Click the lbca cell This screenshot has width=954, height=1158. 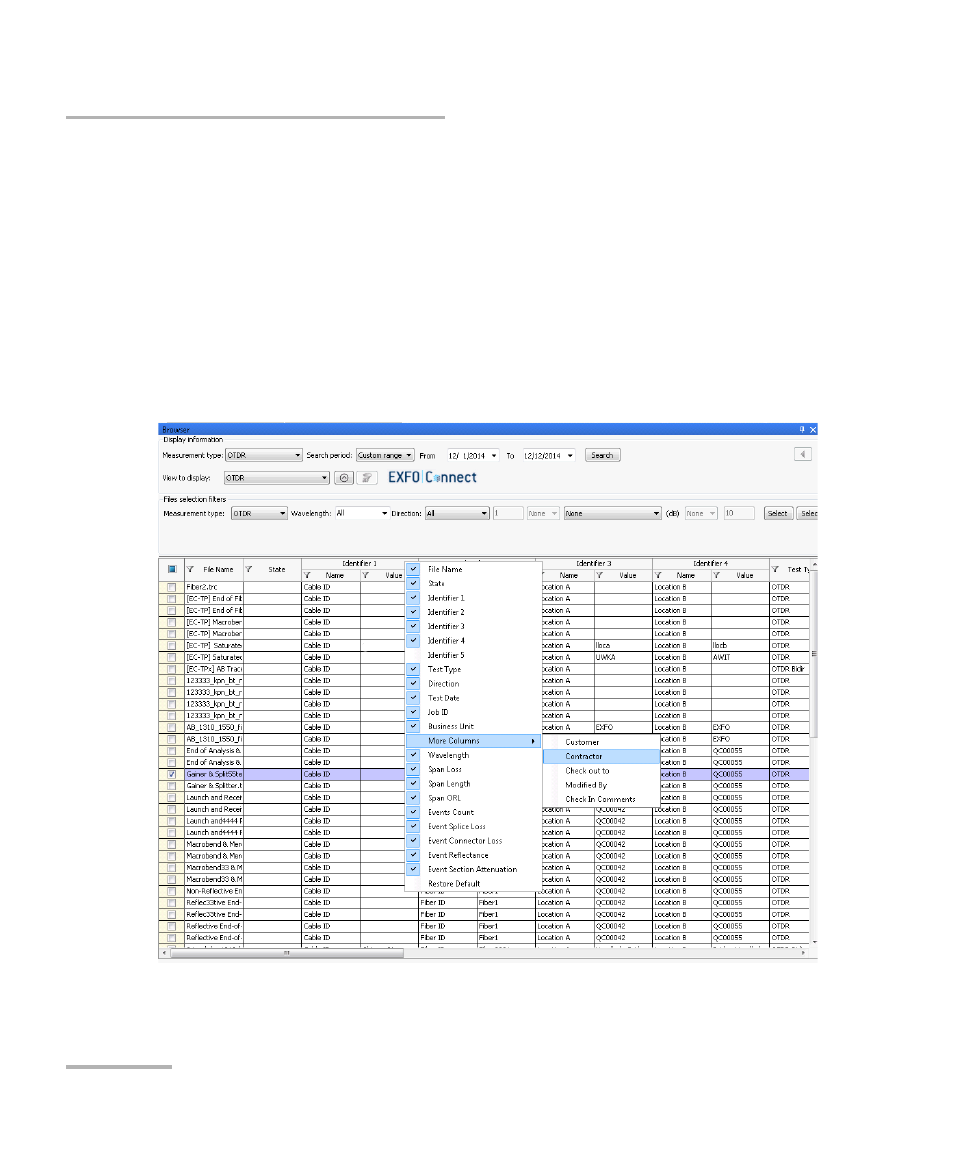coord(623,645)
